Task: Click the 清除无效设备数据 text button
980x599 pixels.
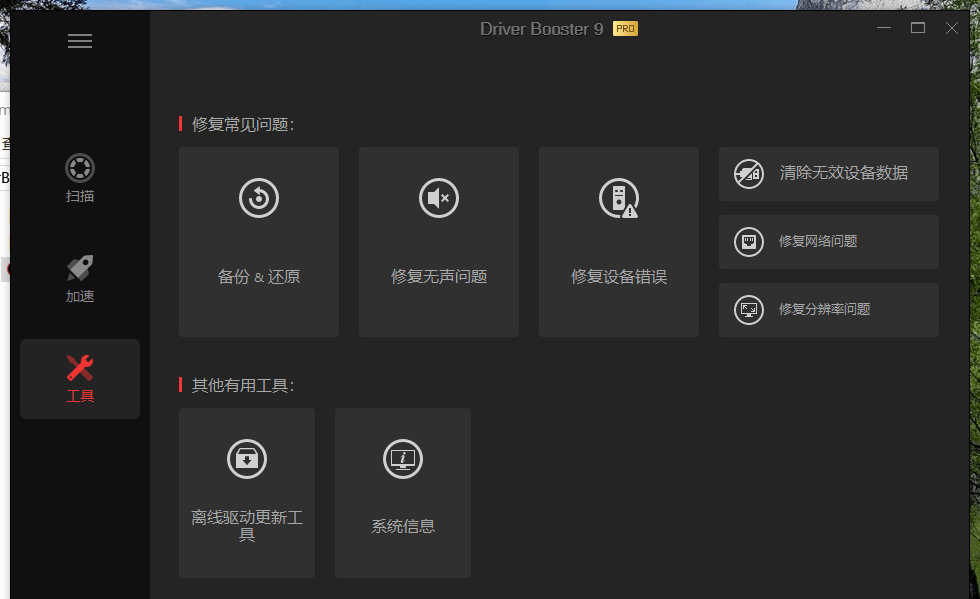Action: (x=844, y=173)
